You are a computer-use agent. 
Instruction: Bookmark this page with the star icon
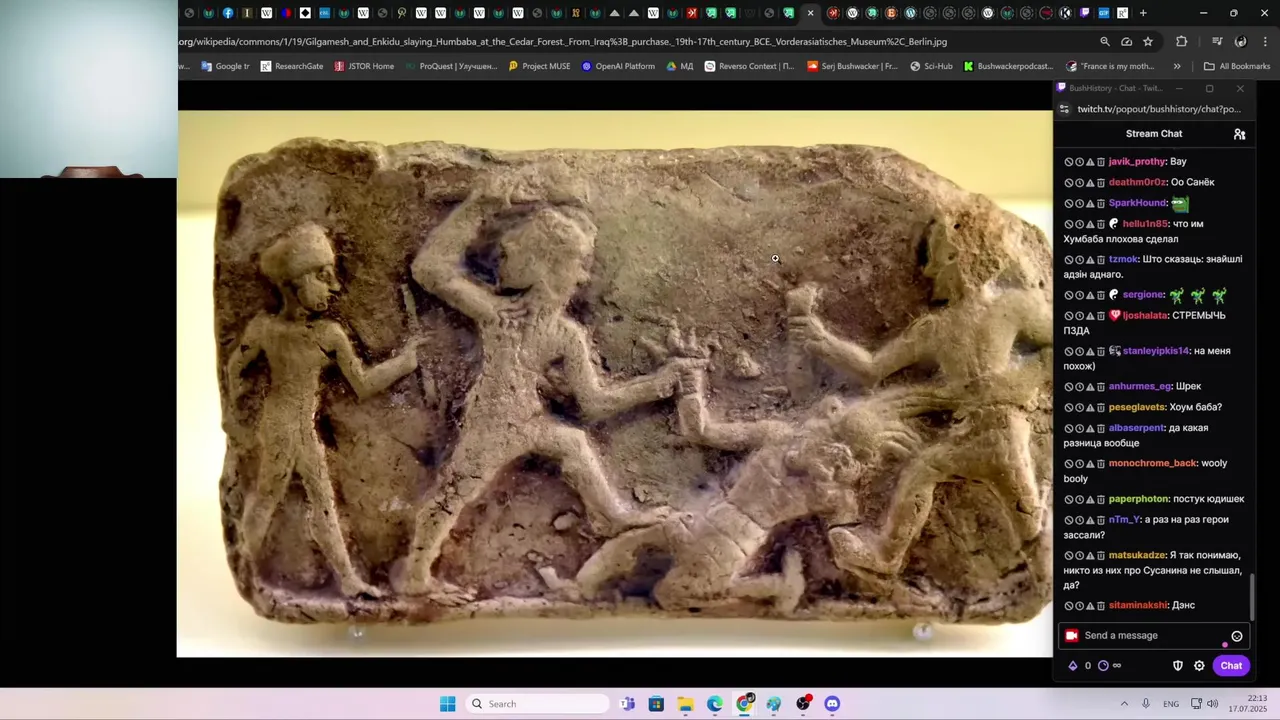pyautogui.click(x=1148, y=42)
